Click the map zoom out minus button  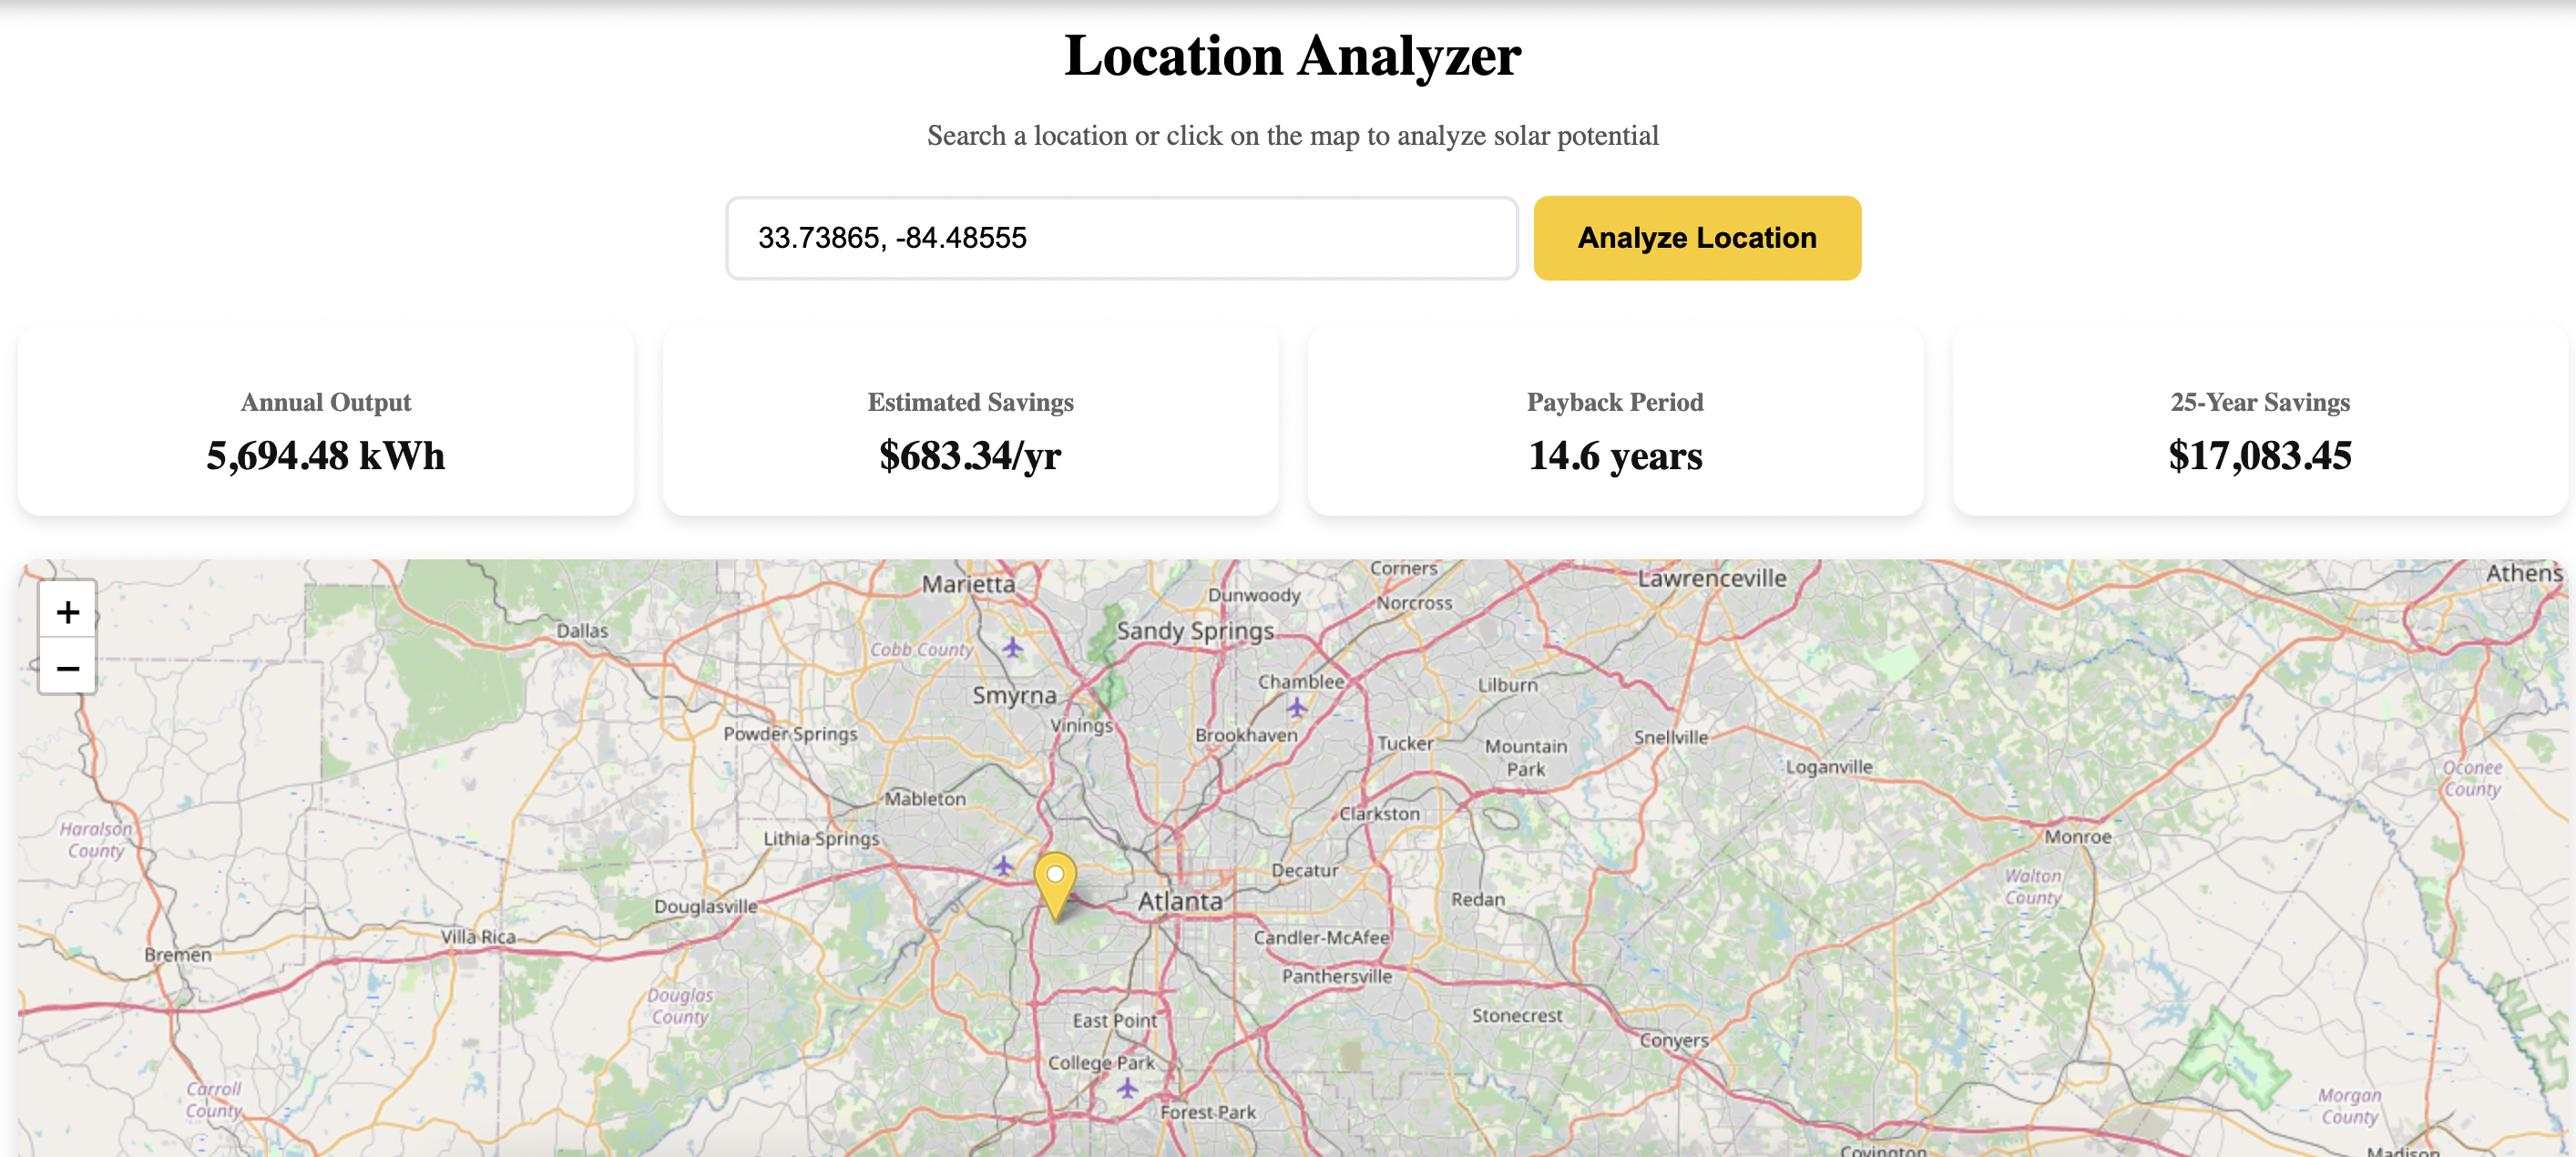[x=67, y=667]
